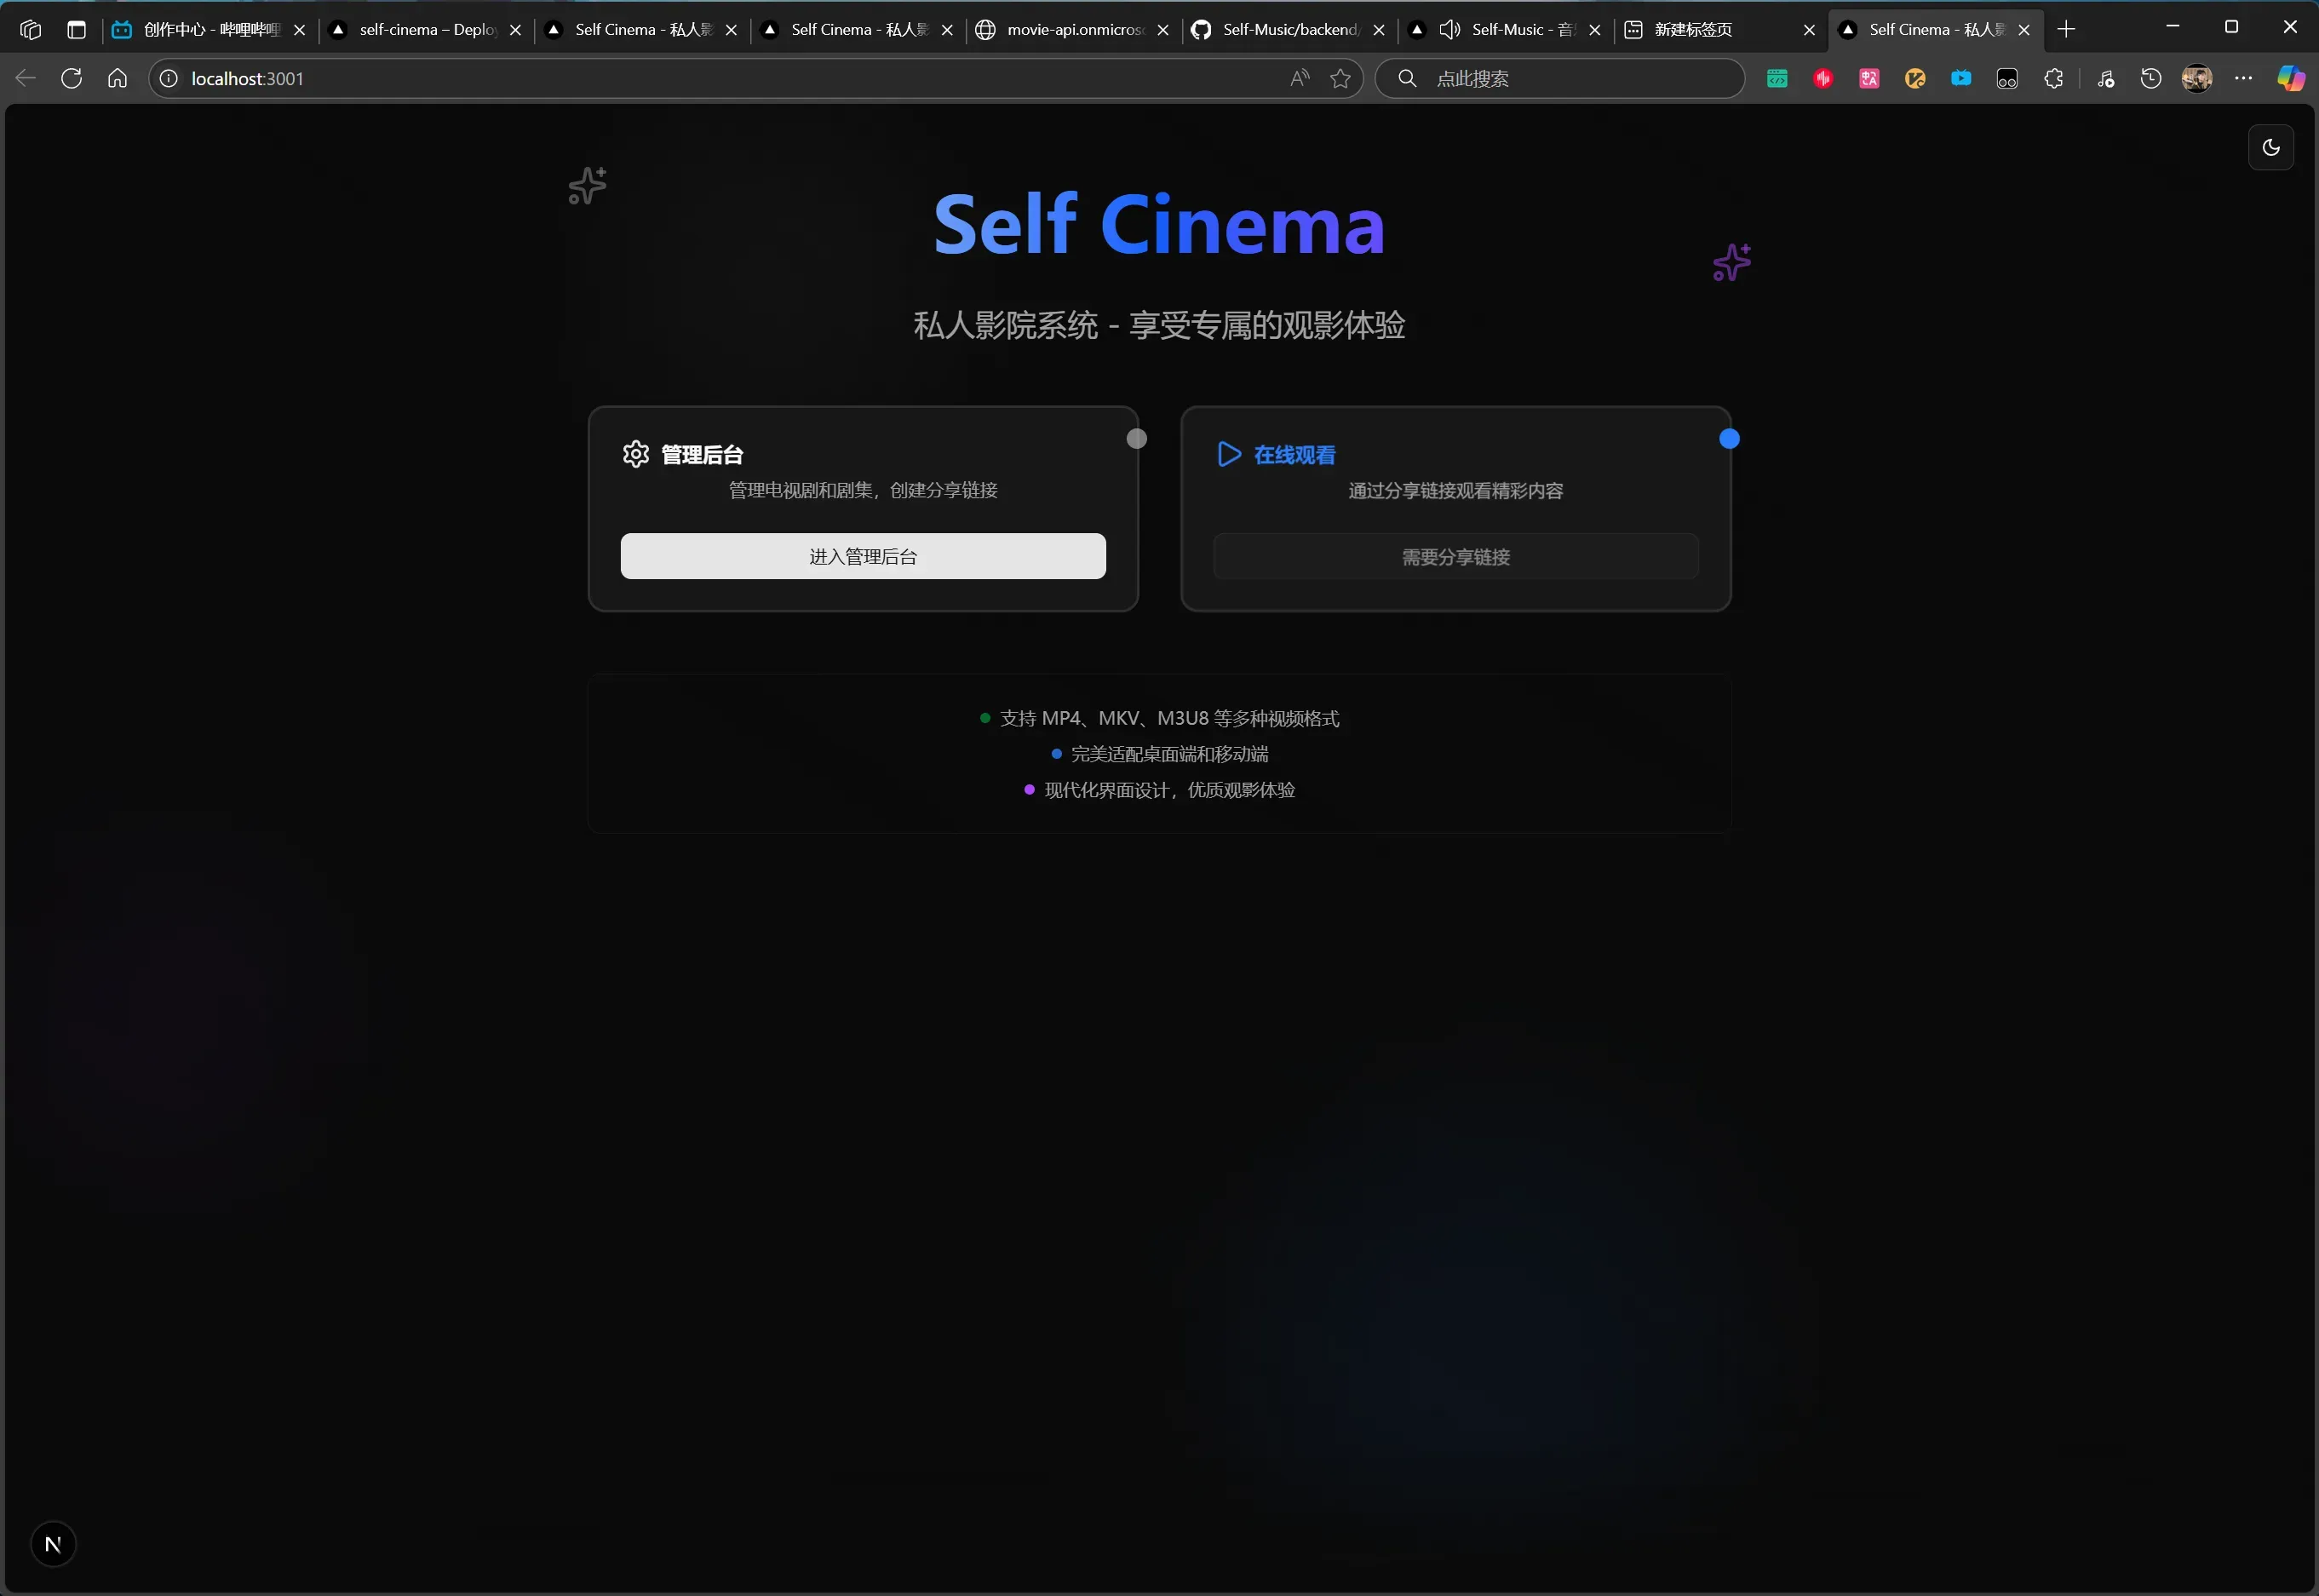Open browser extensions puzzle icon
The width and height of the screenshot is (2319, 1596).
(x=2053, y=78)
